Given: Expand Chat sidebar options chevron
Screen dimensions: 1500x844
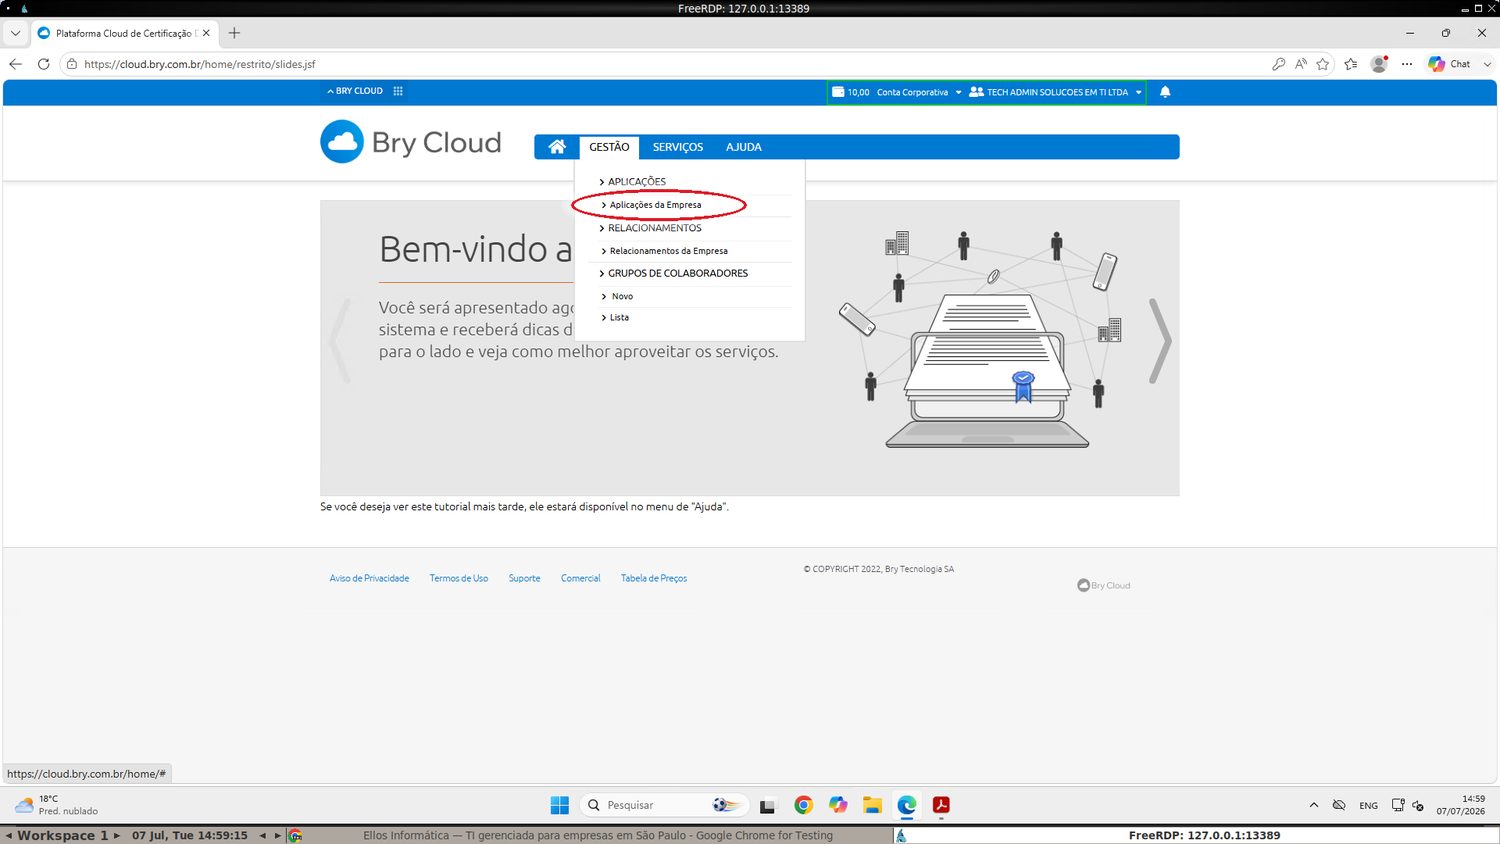Looking at the screenshot, I should [1487, 64].
